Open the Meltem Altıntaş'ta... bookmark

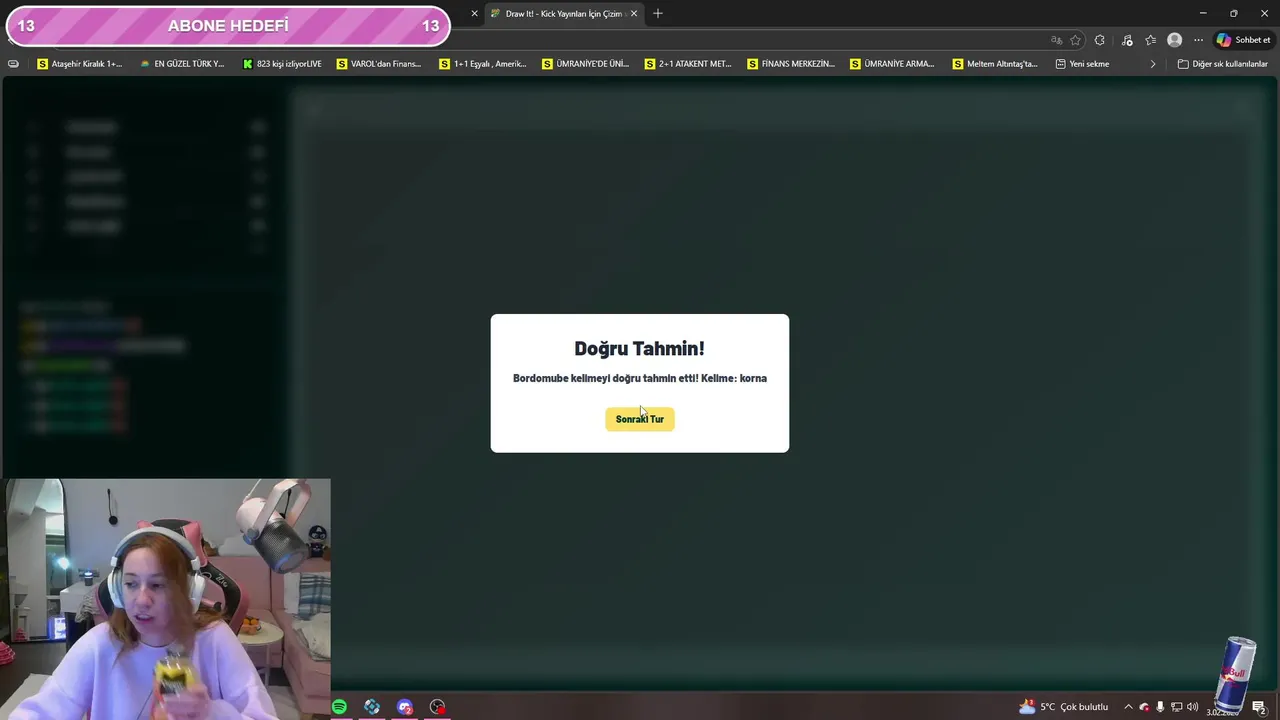pos(995,64)
